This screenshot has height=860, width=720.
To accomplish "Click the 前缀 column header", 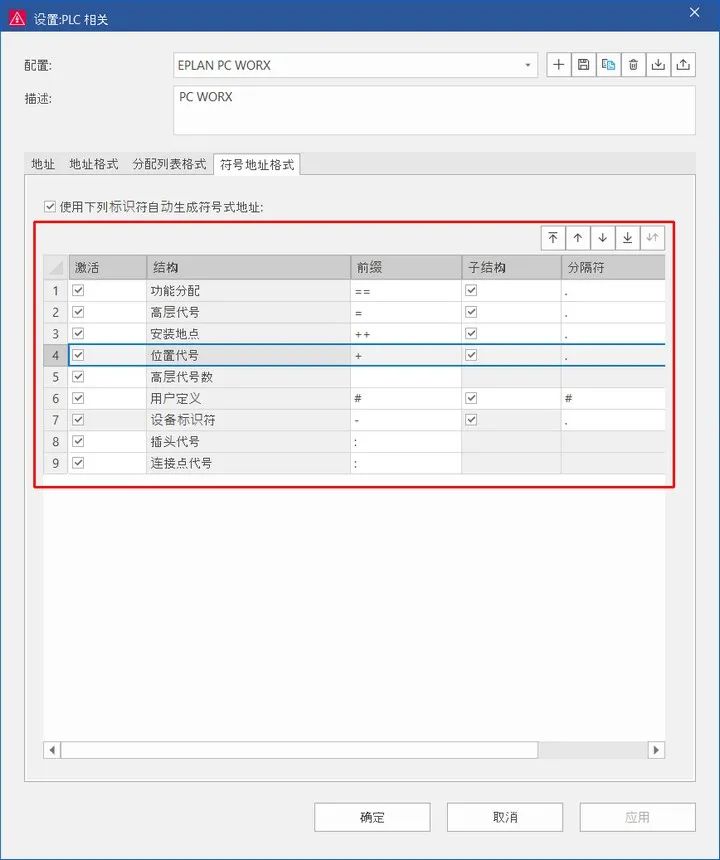I will pos(406,268).
